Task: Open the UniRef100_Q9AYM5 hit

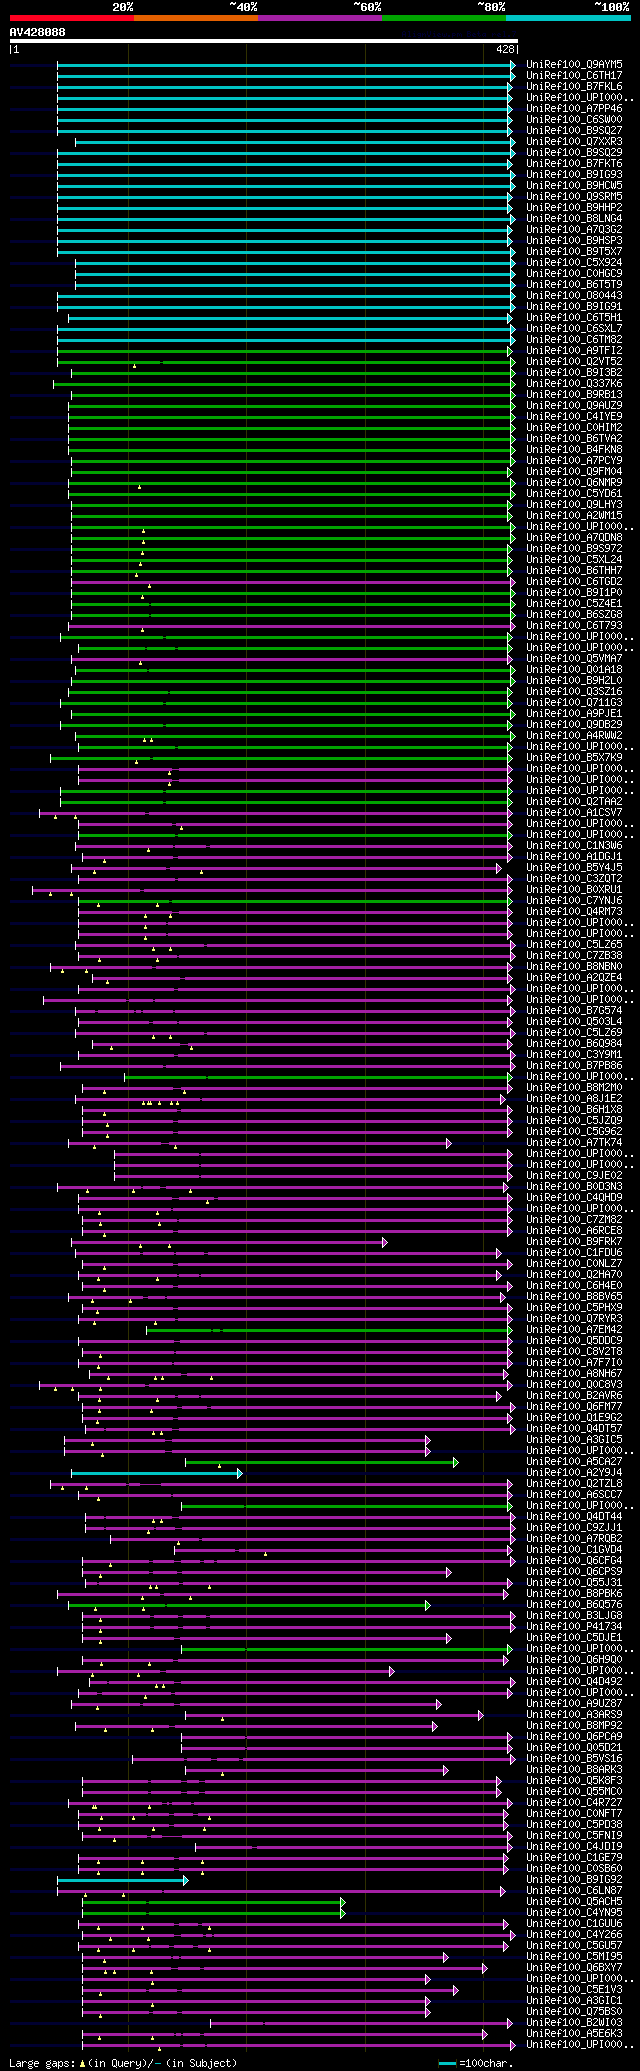Action: [x=574, y=64]
